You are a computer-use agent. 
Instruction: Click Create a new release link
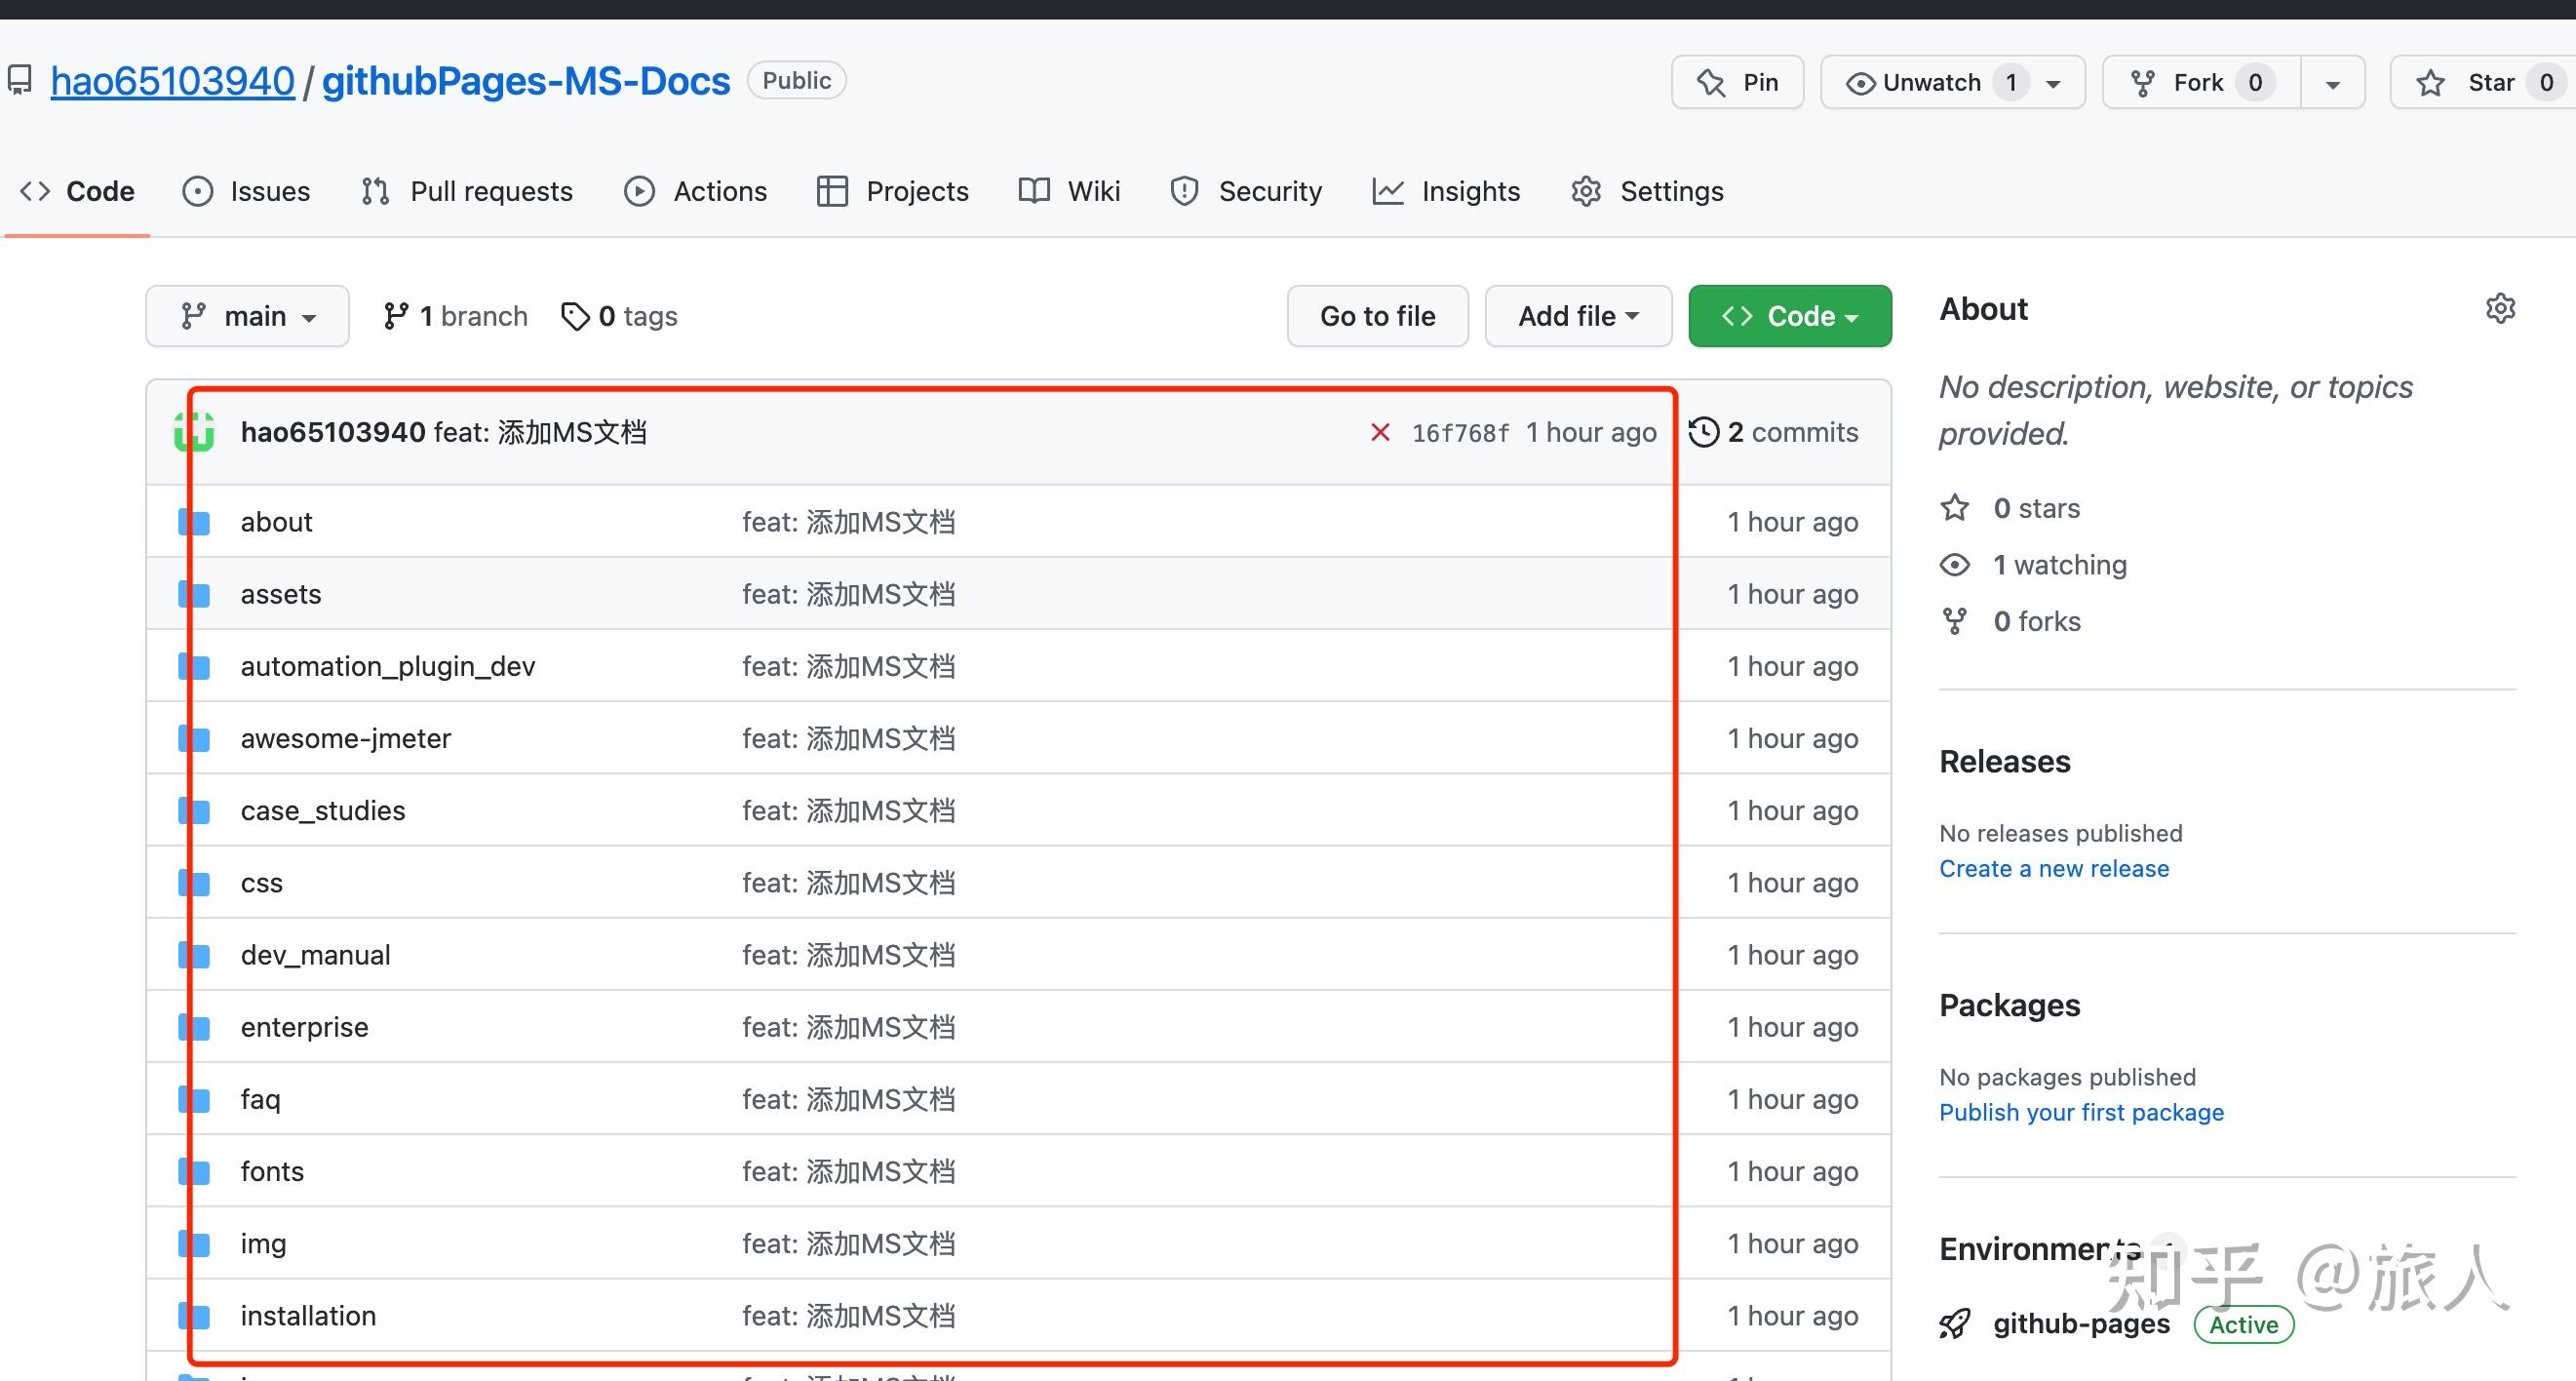click(x=2054, y=868)
